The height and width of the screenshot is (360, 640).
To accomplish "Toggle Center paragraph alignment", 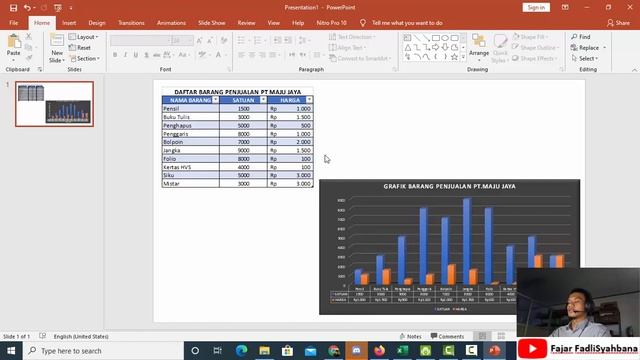I will 252,55.
